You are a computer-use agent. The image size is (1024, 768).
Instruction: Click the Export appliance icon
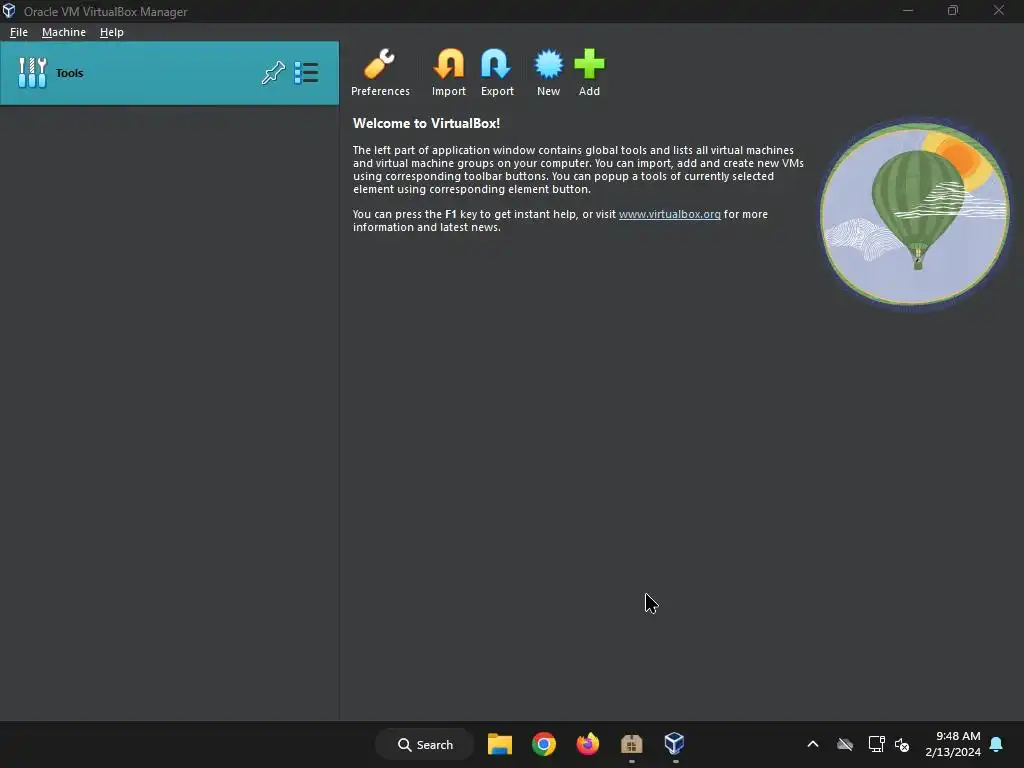pos(497,72)
